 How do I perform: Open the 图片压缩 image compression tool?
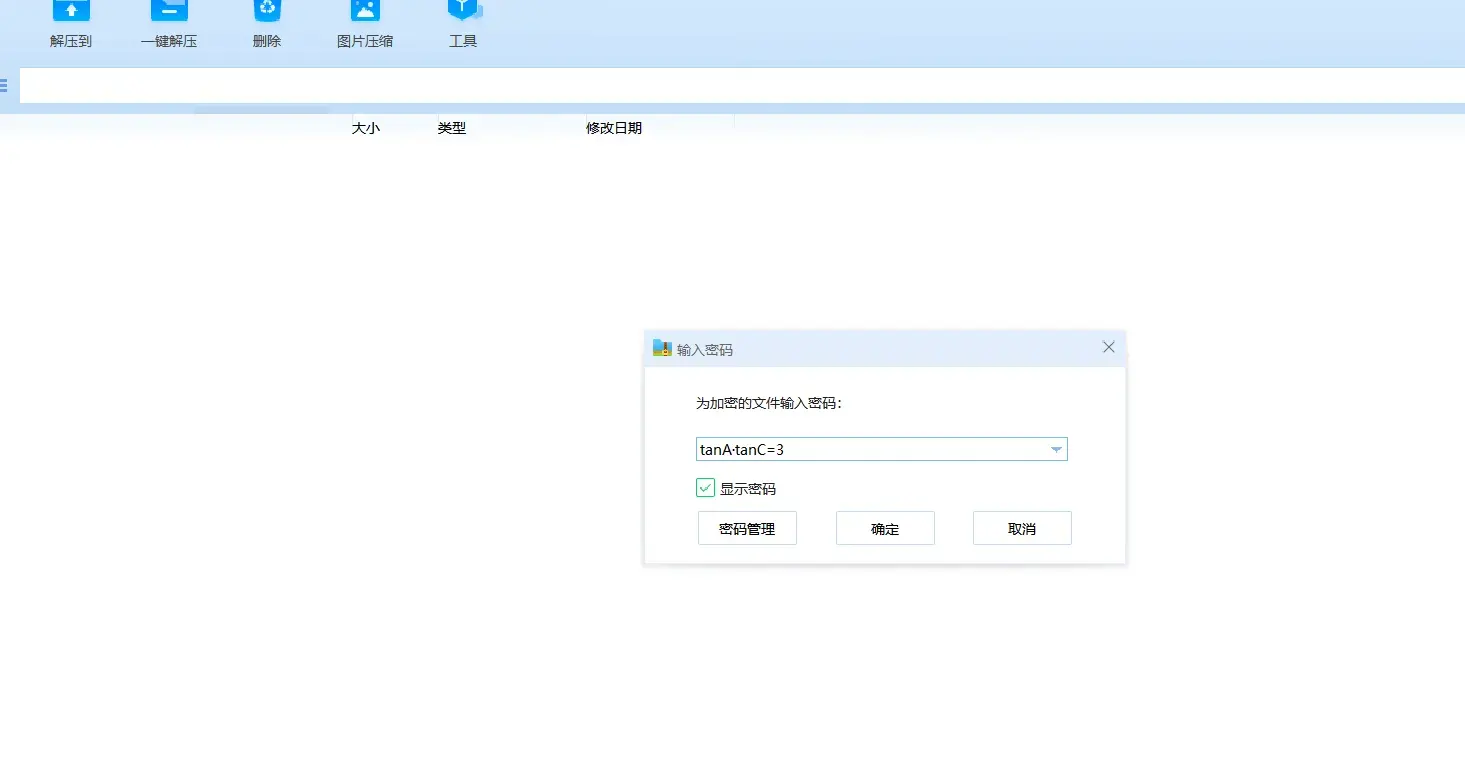[365, 24]
